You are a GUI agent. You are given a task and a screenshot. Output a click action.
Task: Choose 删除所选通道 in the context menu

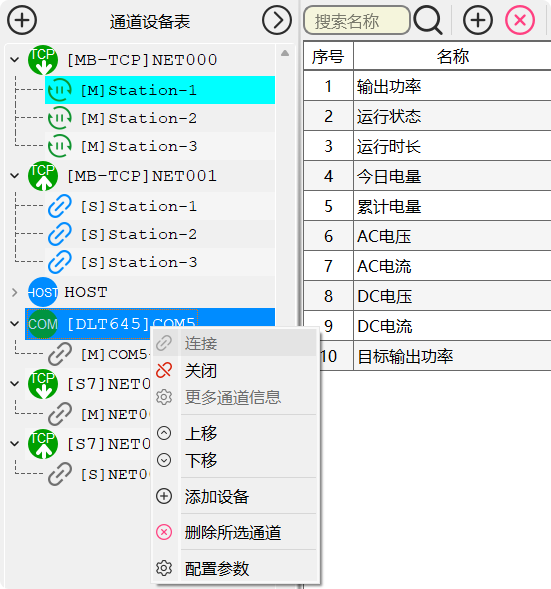[x=235, y=532]
